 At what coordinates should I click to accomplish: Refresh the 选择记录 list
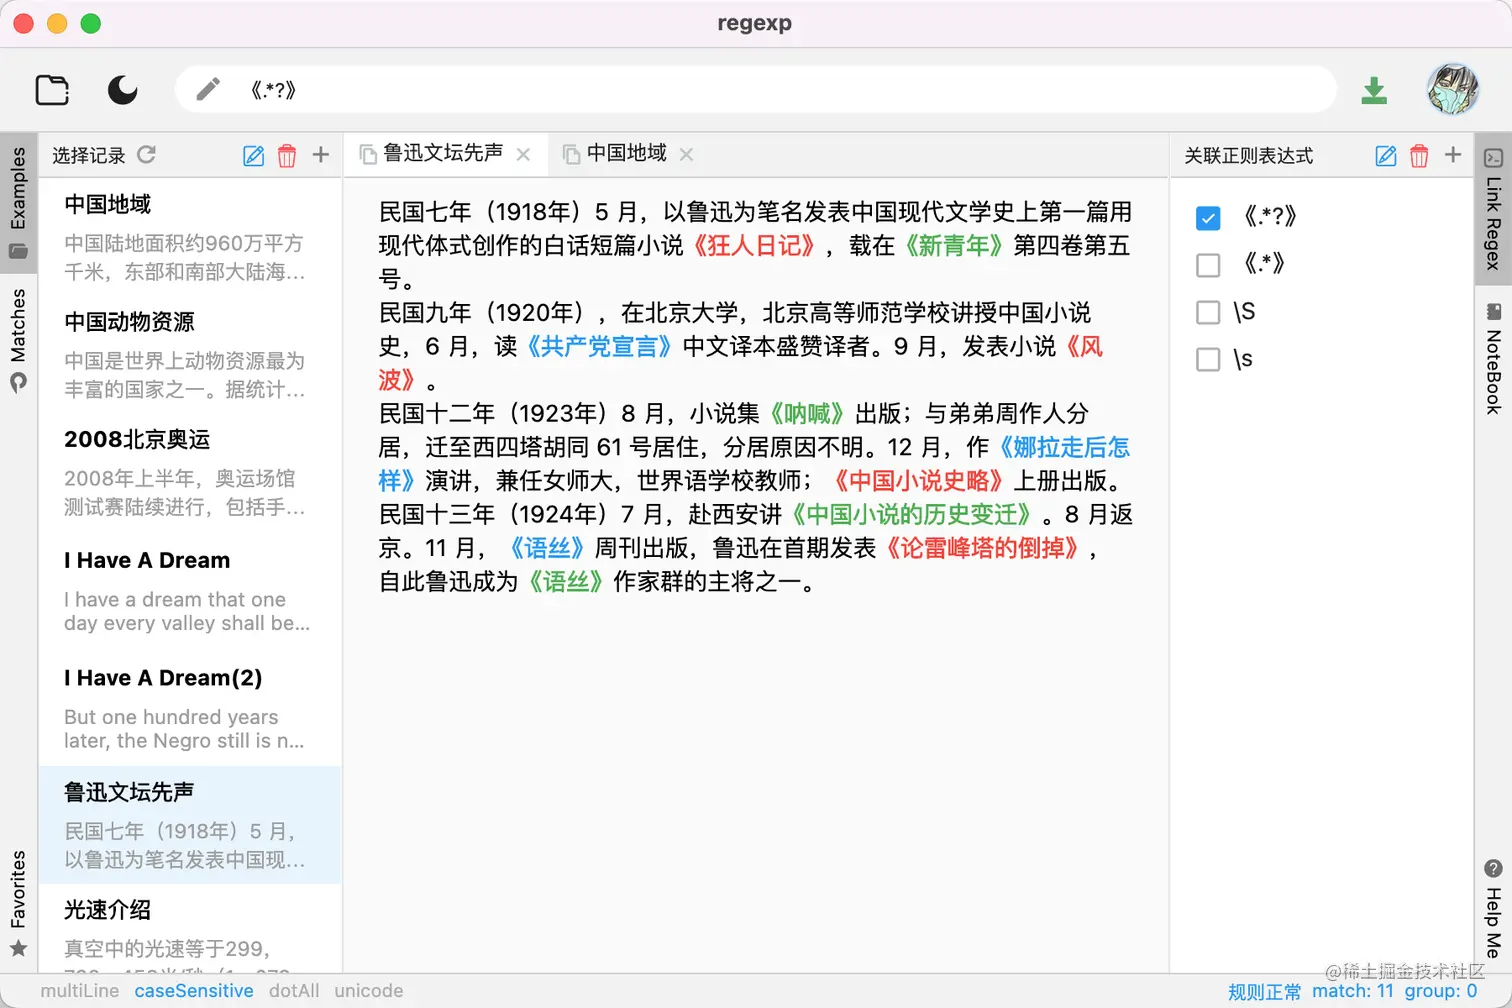(x=147, y=154)
